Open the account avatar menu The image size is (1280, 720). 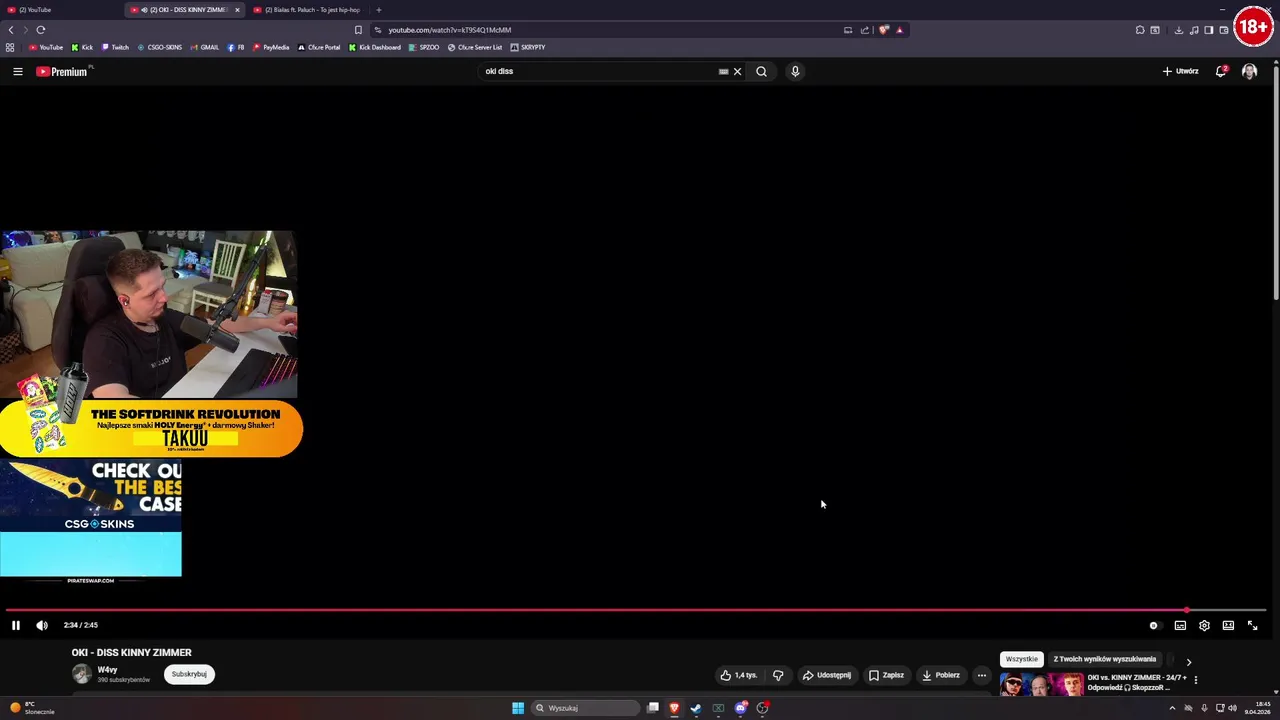click(1249, 71)
